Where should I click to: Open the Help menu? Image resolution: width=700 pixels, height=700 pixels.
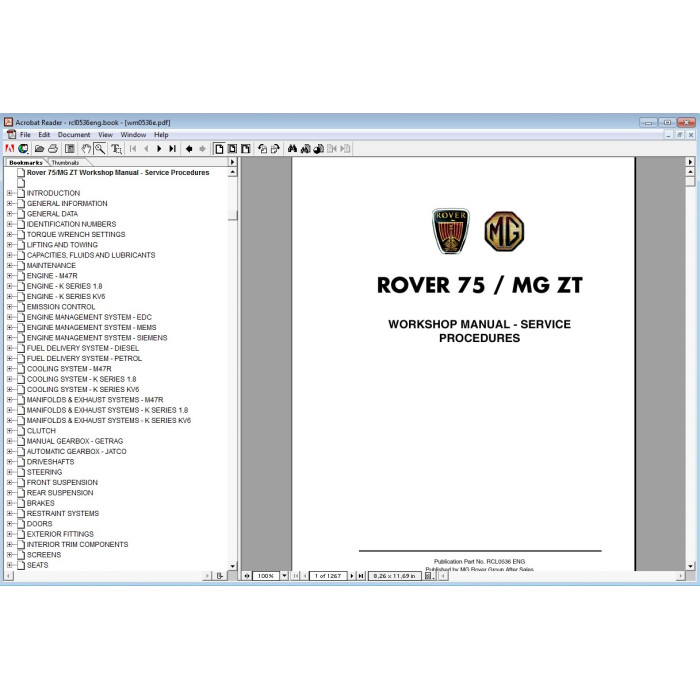[x=161, y=134]
